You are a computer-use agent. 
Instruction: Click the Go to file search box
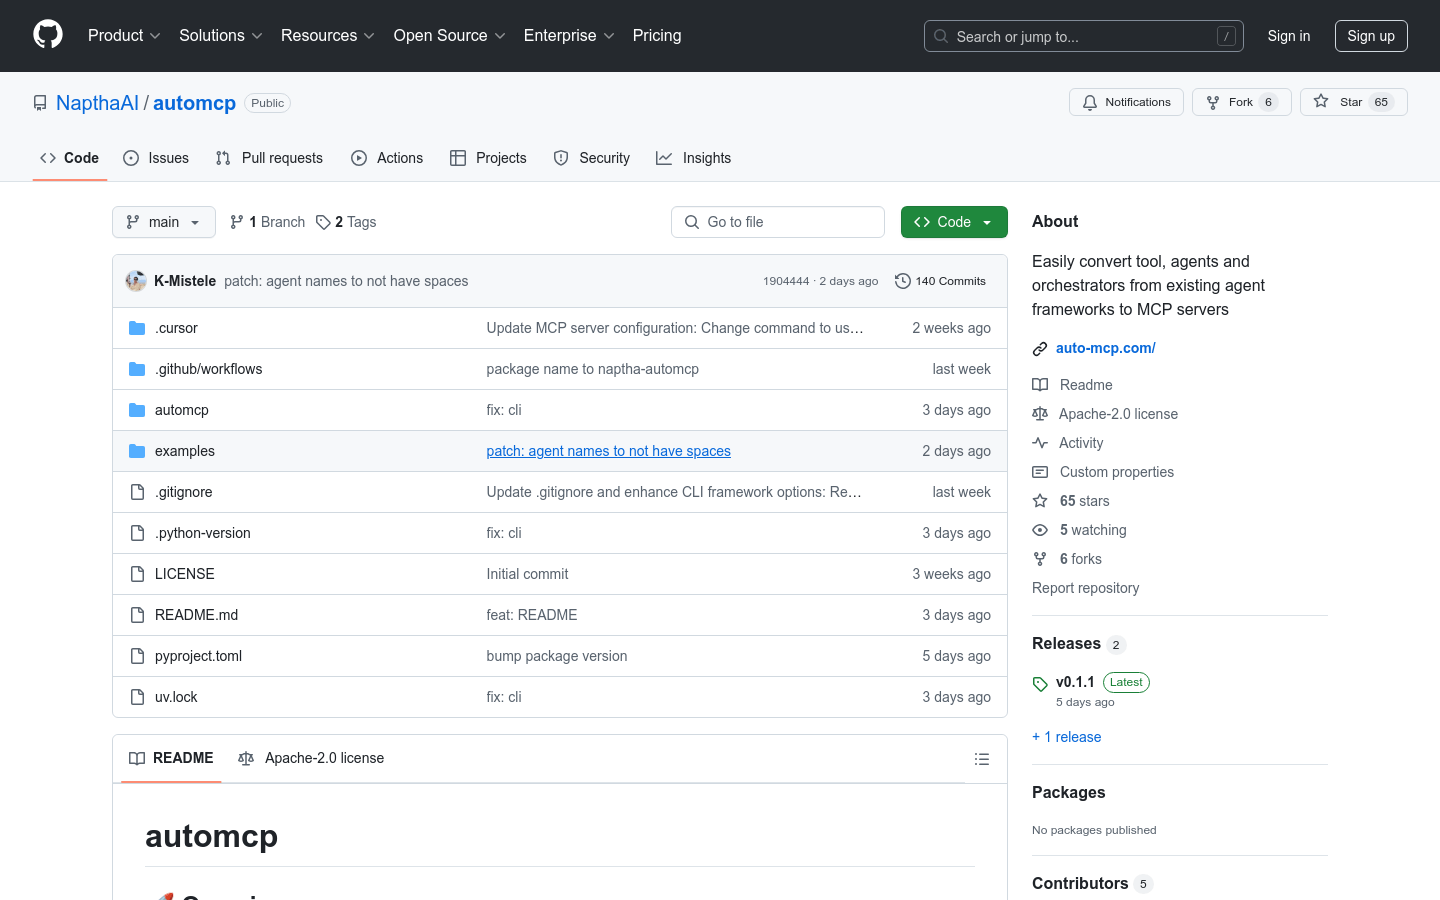point(778,222)
